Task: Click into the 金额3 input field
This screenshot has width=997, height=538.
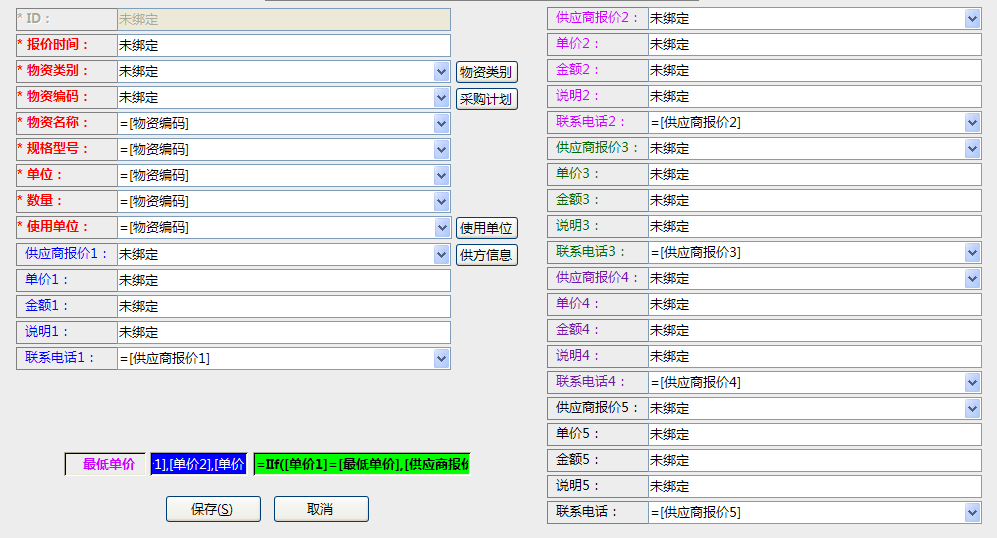Action: coord(815,201)
